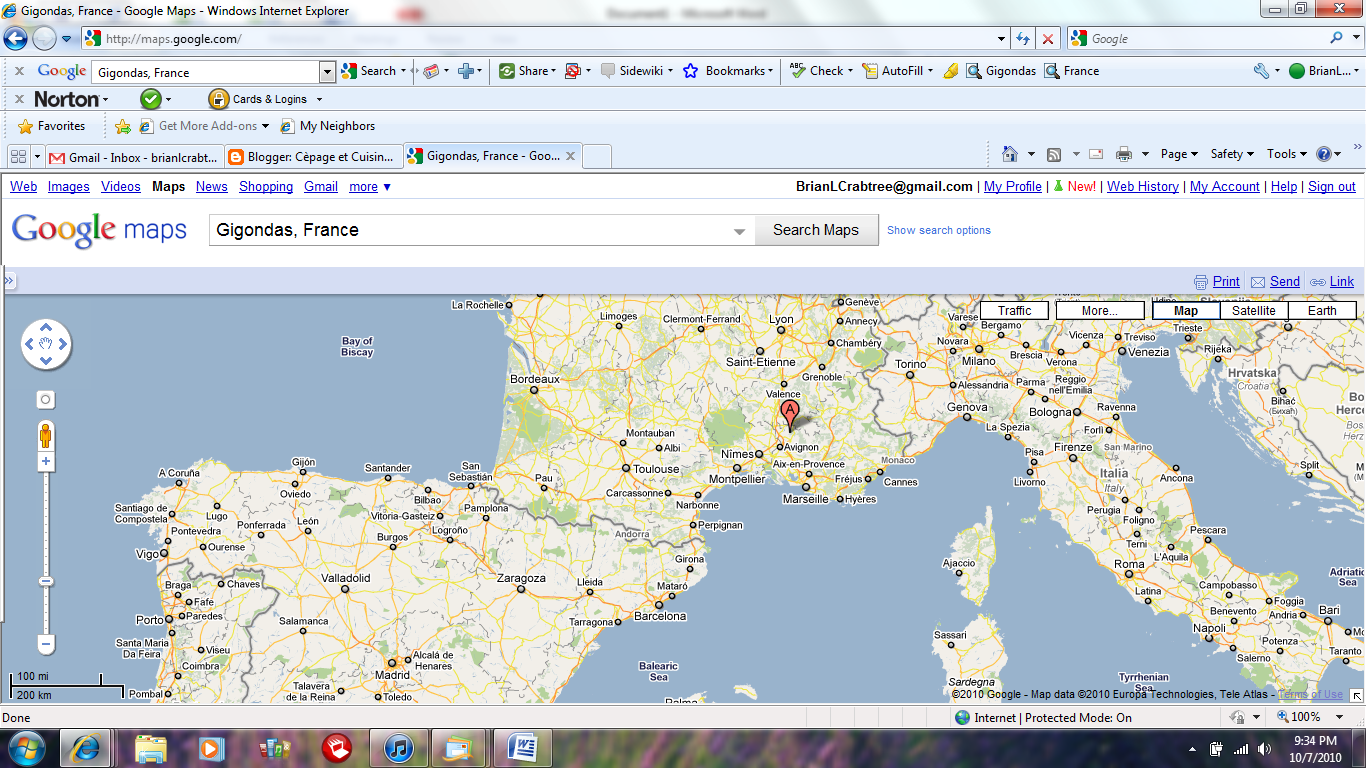Screen dimensions: 1366x768
Task: Switch to the Gmail - Inbox tab
Action: (x=133, y=157)
